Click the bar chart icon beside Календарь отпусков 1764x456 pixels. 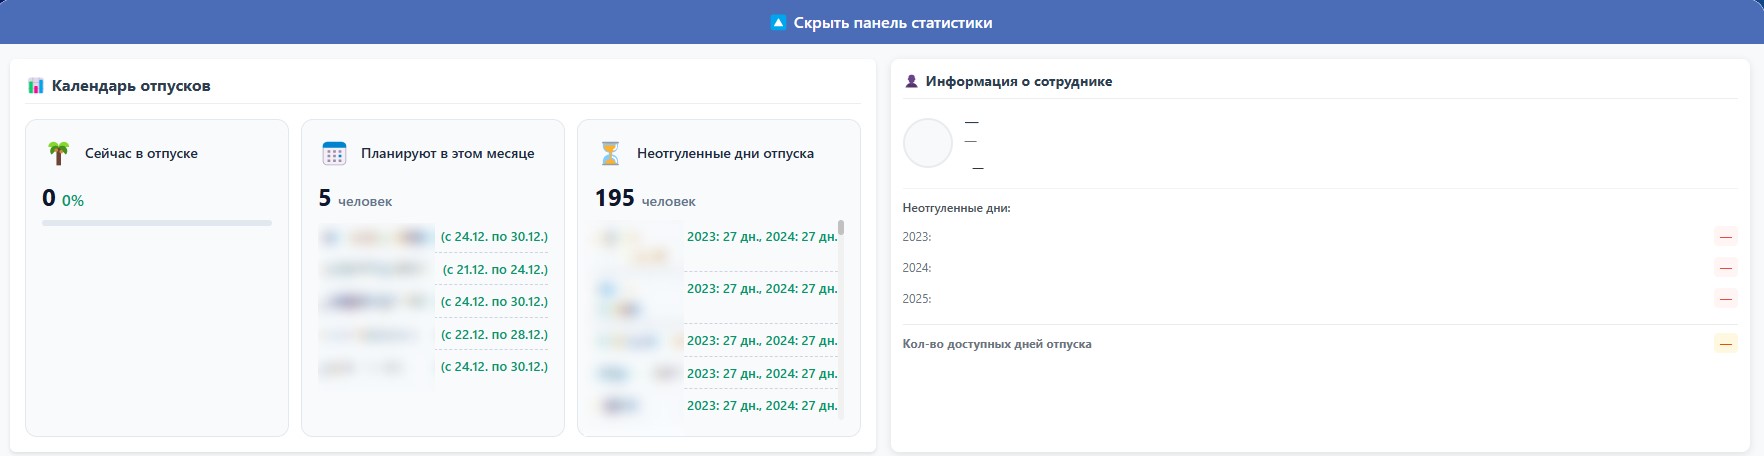tap(36, 86)
